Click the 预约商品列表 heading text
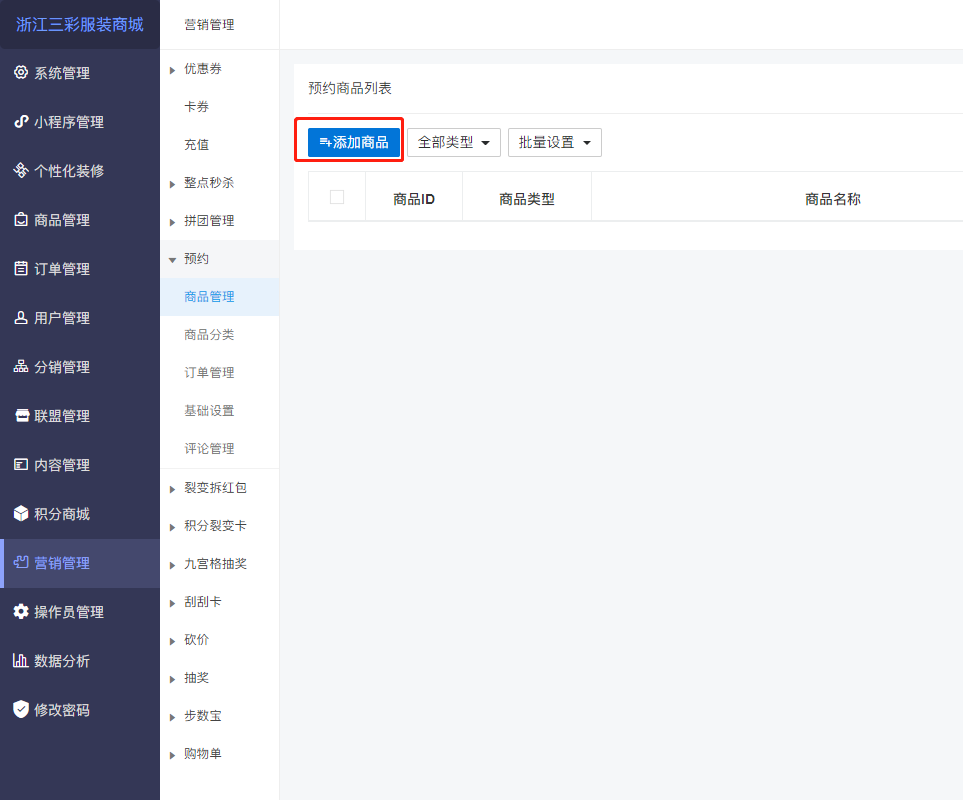 click(350, 88)
